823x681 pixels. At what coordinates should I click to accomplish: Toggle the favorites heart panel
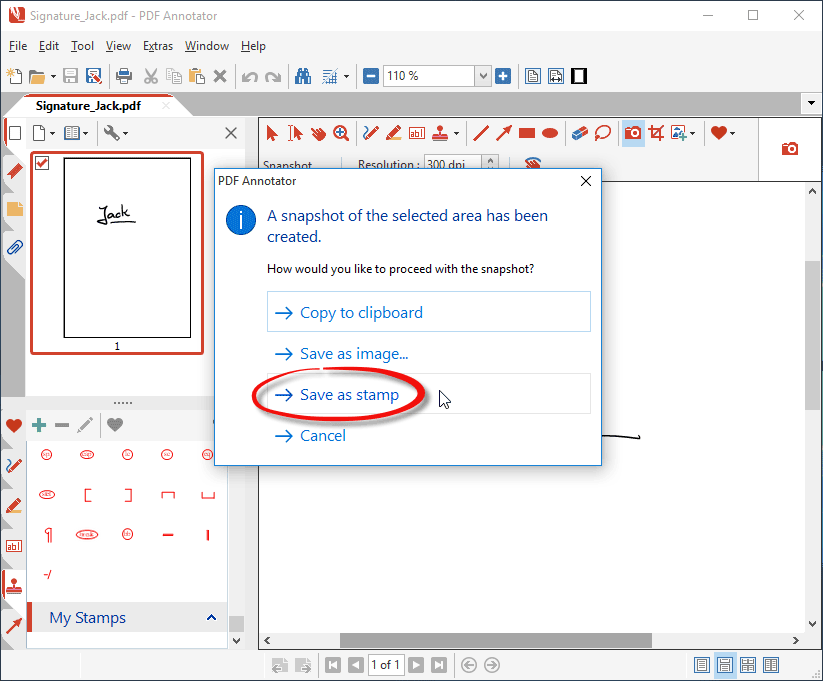click(14, 424)
